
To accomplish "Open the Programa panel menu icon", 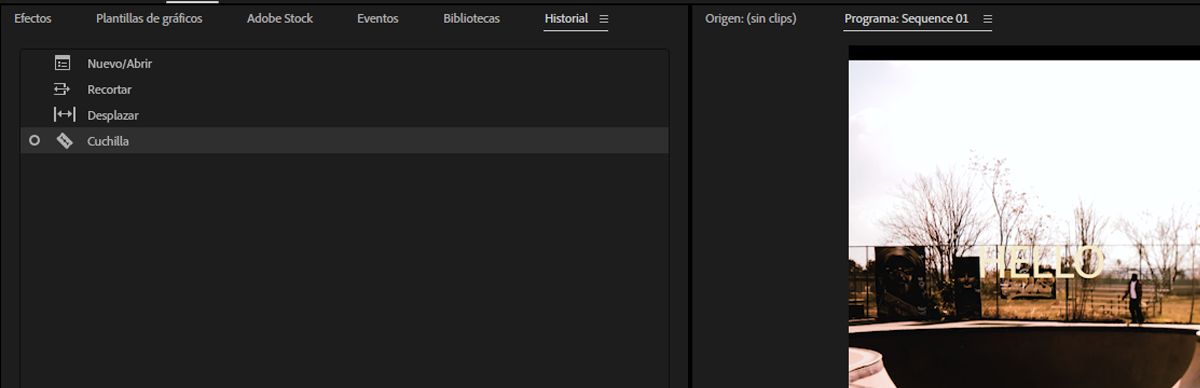I will coord(987,19).
